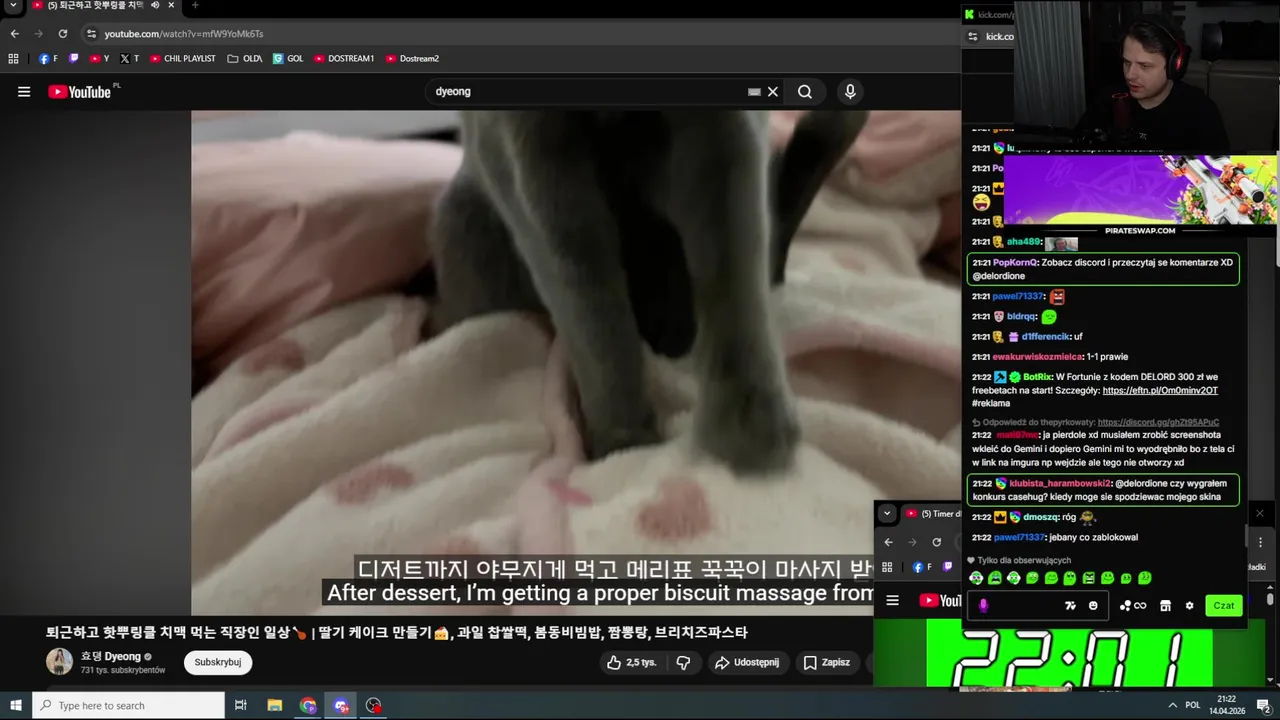Click the purple microphone in chat input
The width and height of the screenshot is (1280, 720).
click(983, 605)
